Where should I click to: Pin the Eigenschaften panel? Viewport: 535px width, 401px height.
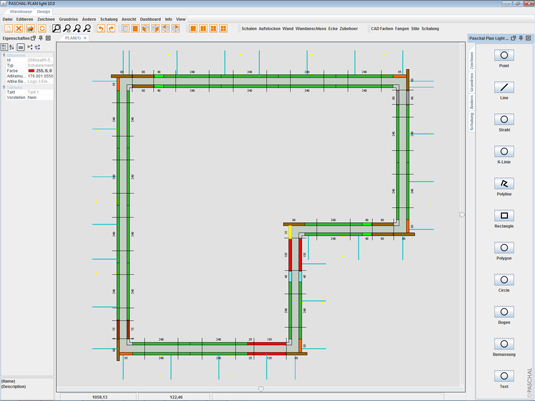(x=41, y=38)
